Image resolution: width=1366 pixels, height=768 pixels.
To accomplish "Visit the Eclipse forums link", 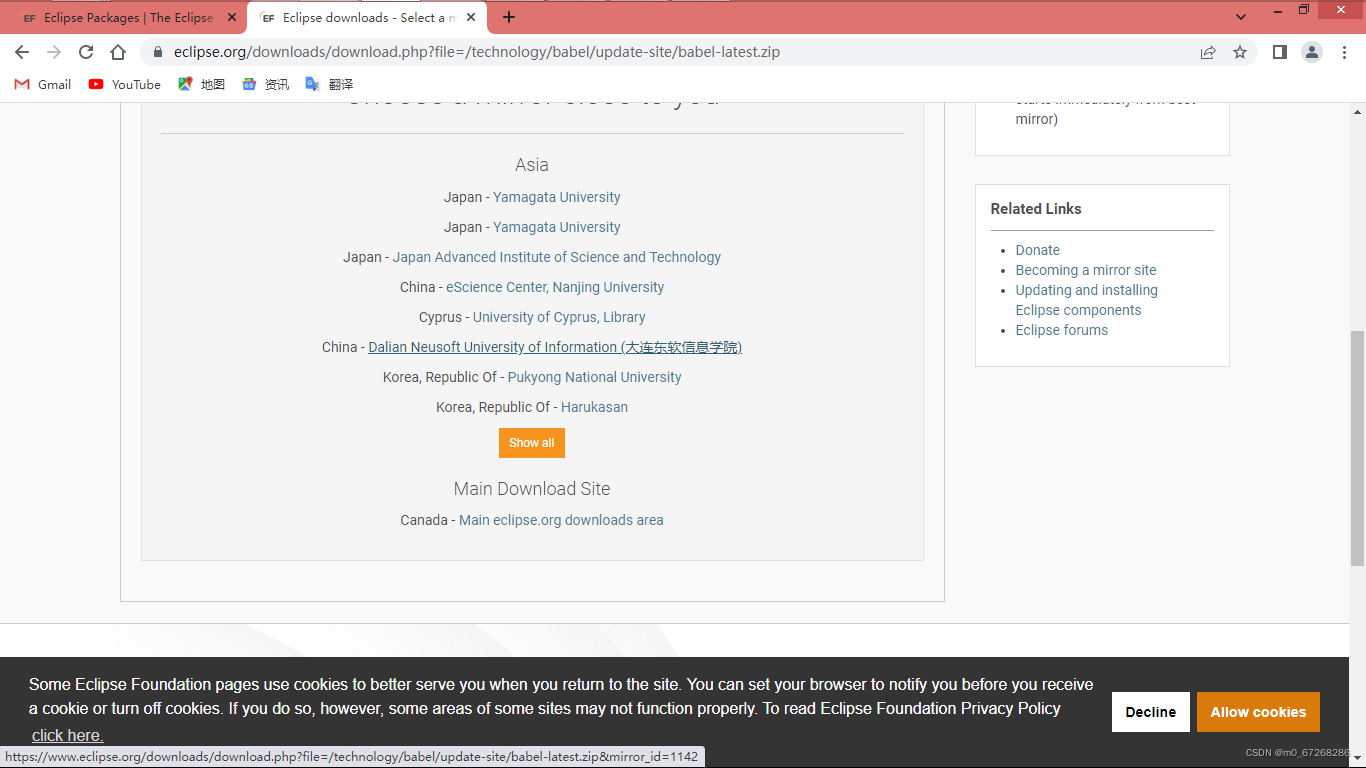I will click(1061, 330).
